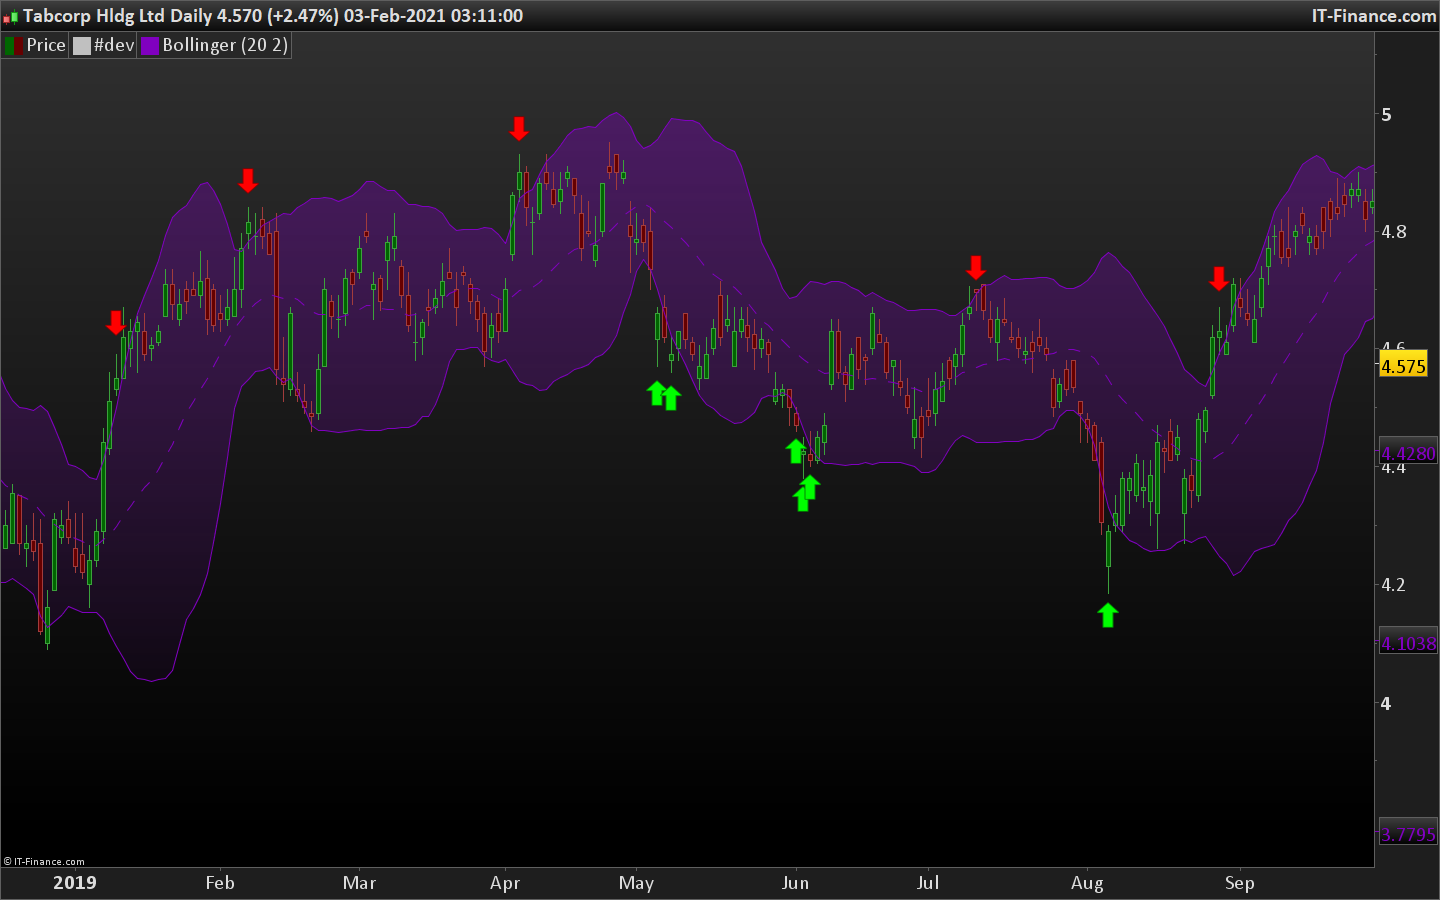Screen dimensions: 1440x900
Task: Click the (+2.47%) change value in title
Action: pos(302,16)
